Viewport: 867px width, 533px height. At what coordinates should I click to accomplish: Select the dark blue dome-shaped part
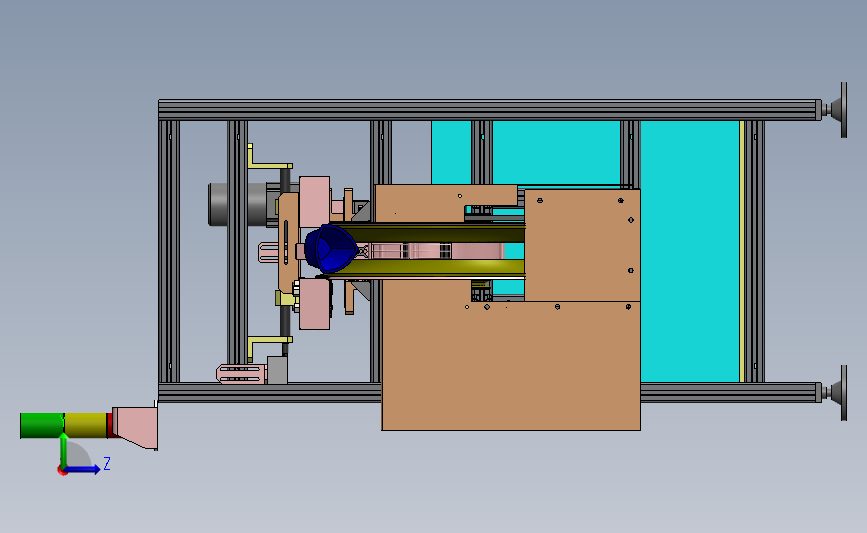tap(331, 248)
